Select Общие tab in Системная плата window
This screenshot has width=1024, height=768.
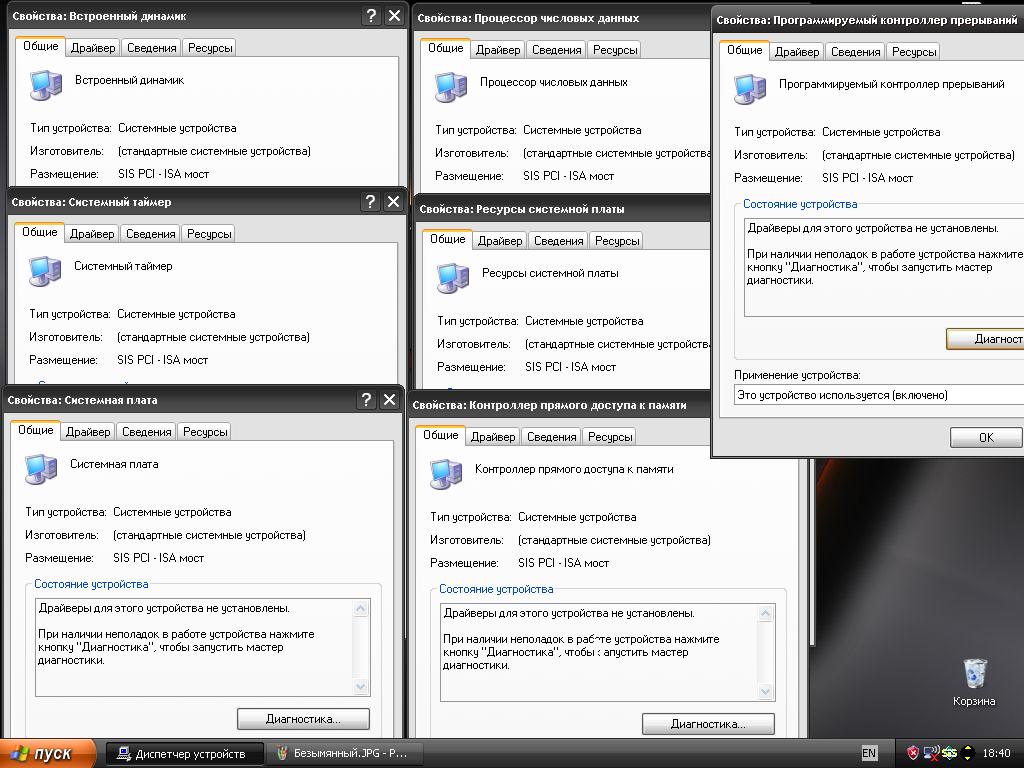click(36, 430)
